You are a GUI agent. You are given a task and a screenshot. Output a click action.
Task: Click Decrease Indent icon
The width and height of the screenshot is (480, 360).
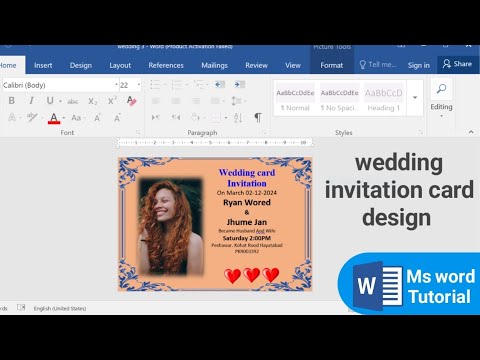tap(219, 84)
